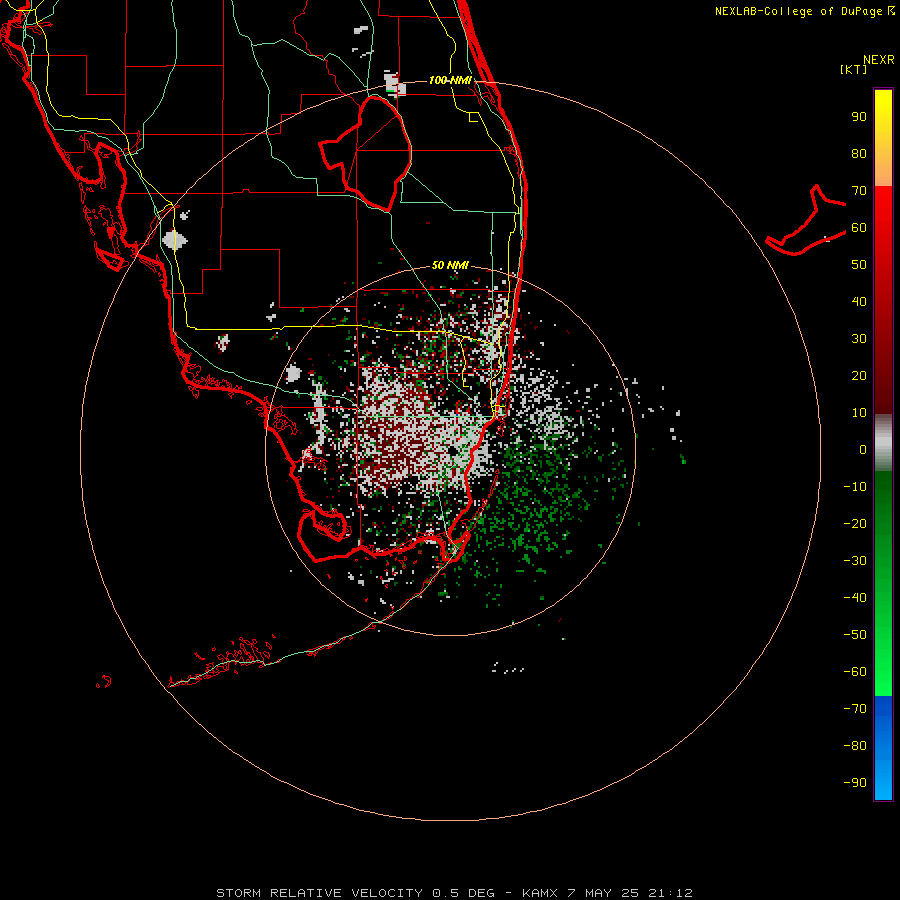The height and width of the screenshot is (900, 900).
Task: Select the gray zero-velocity segment of color bar
Action: coord(883,443)
